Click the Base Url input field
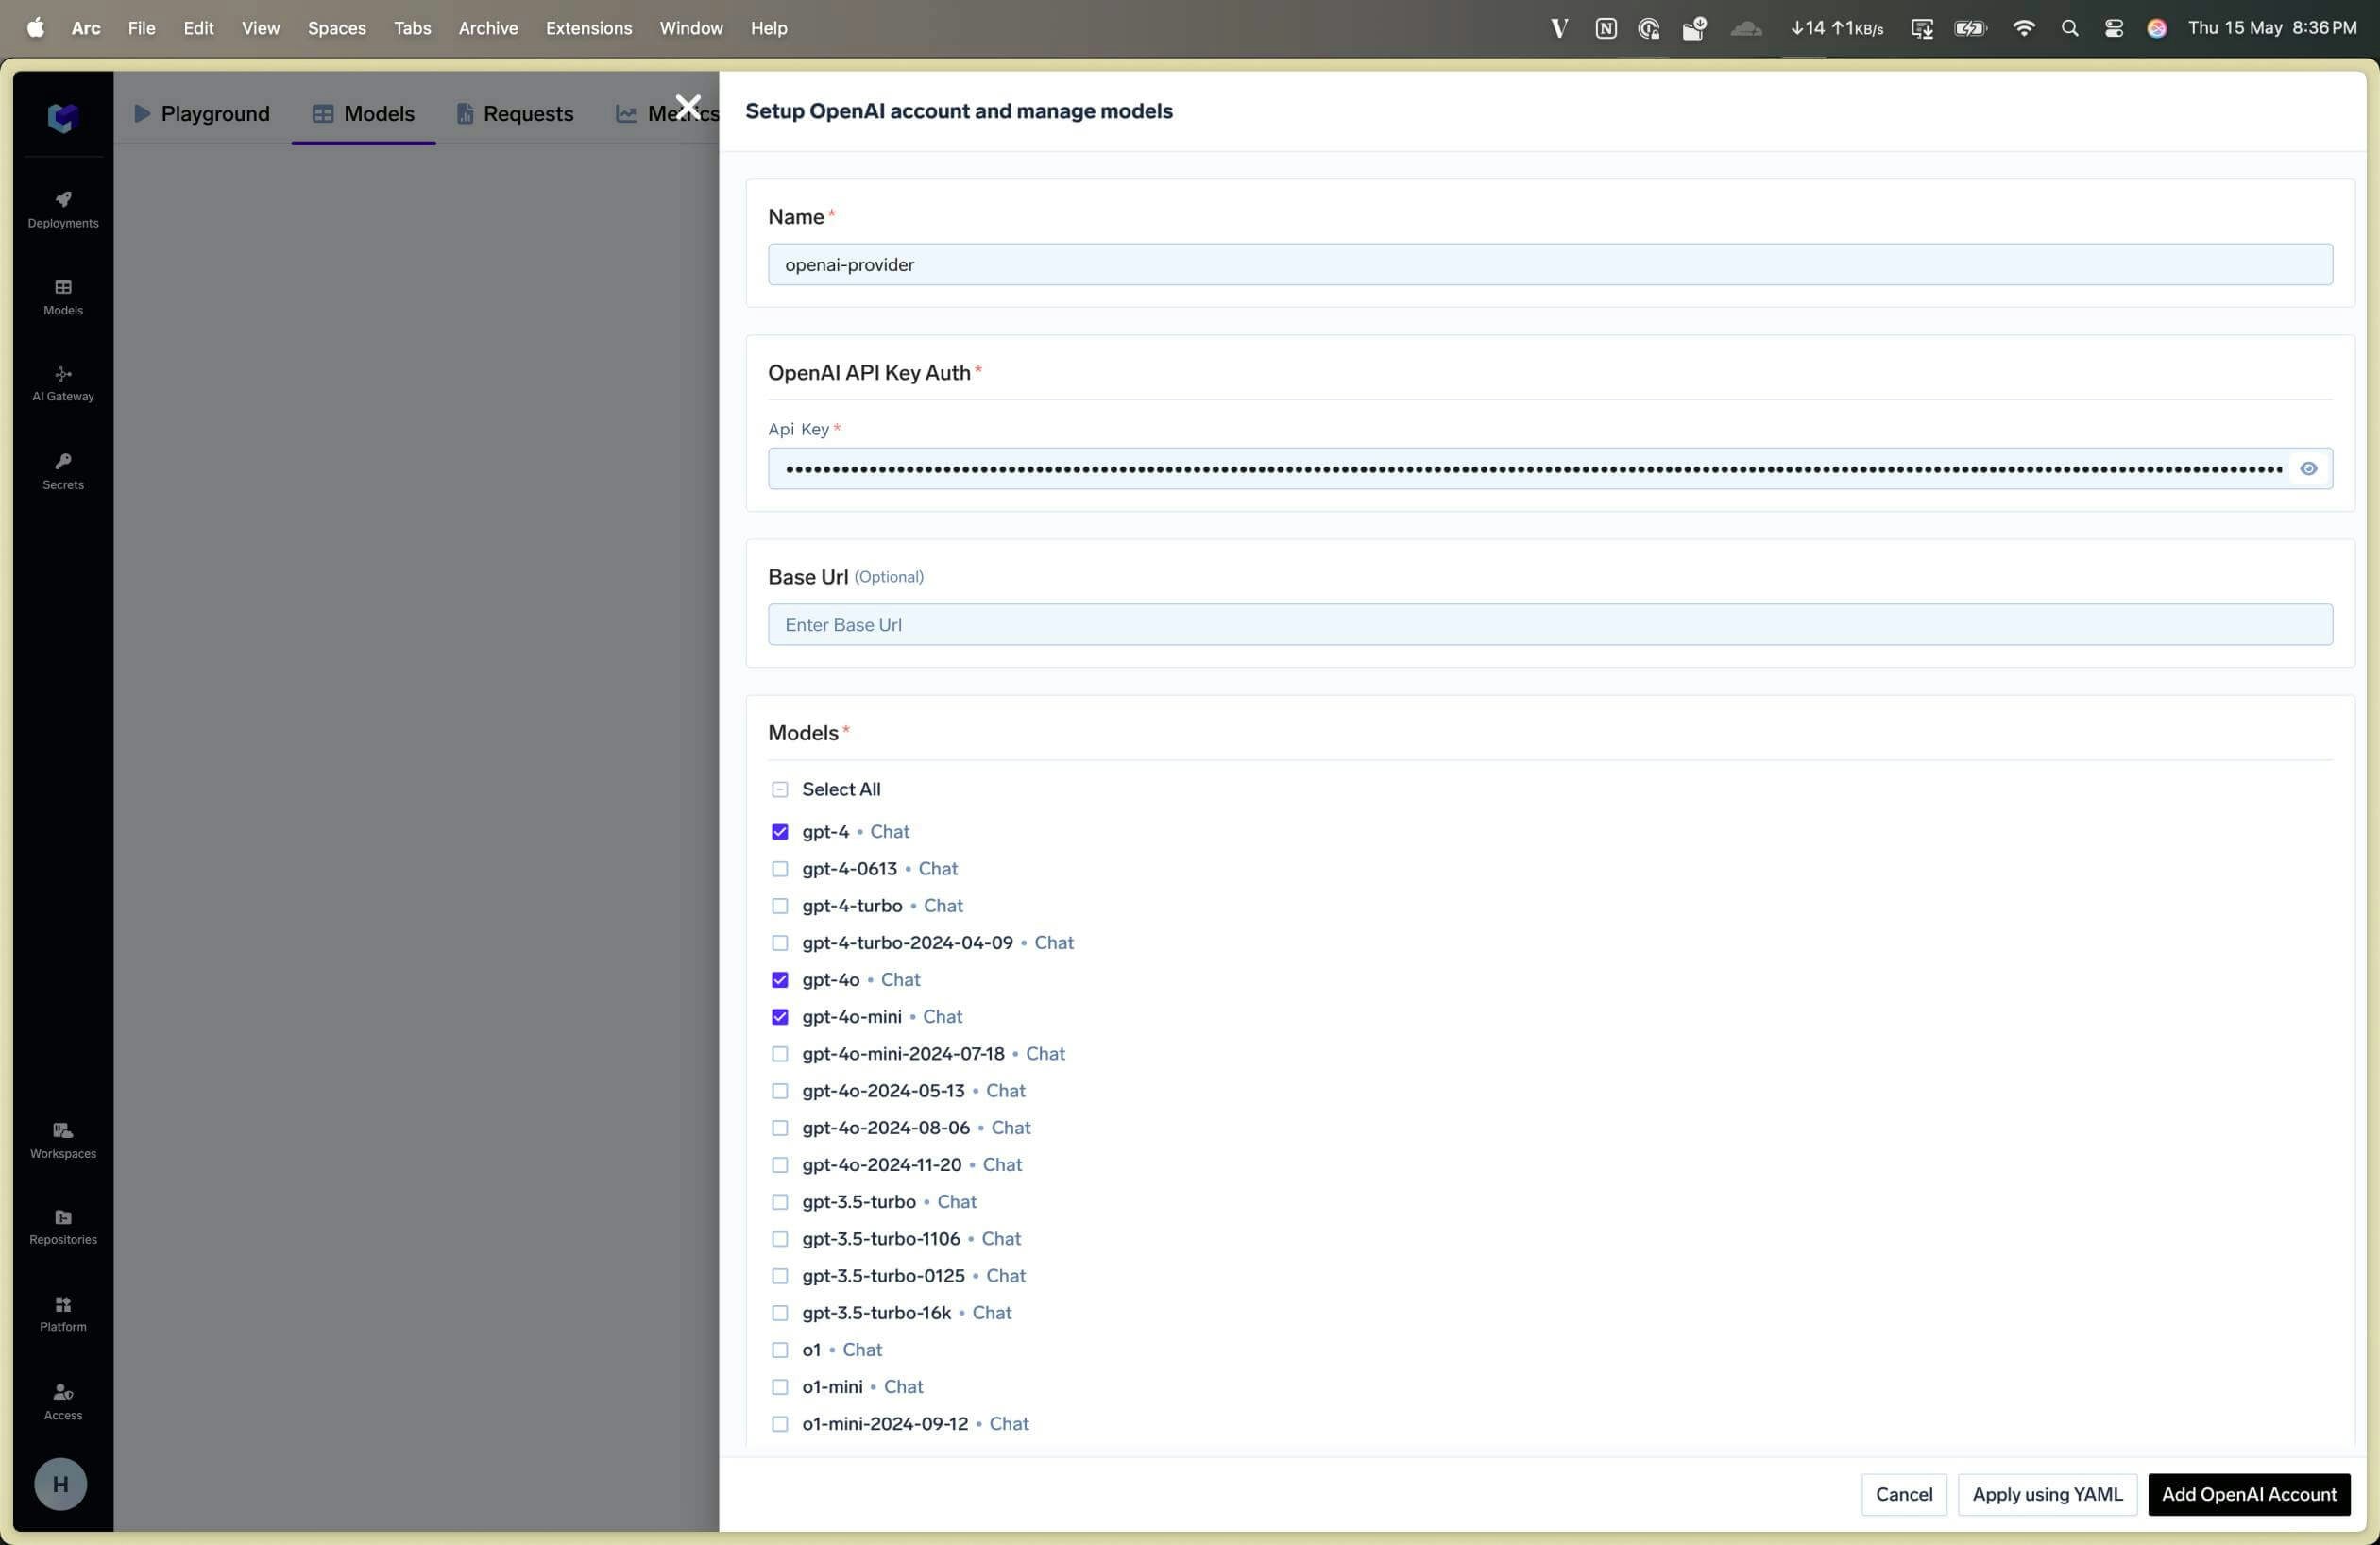The height and width of the screenshot is (1545, 2380). (x=1550, y=625)
